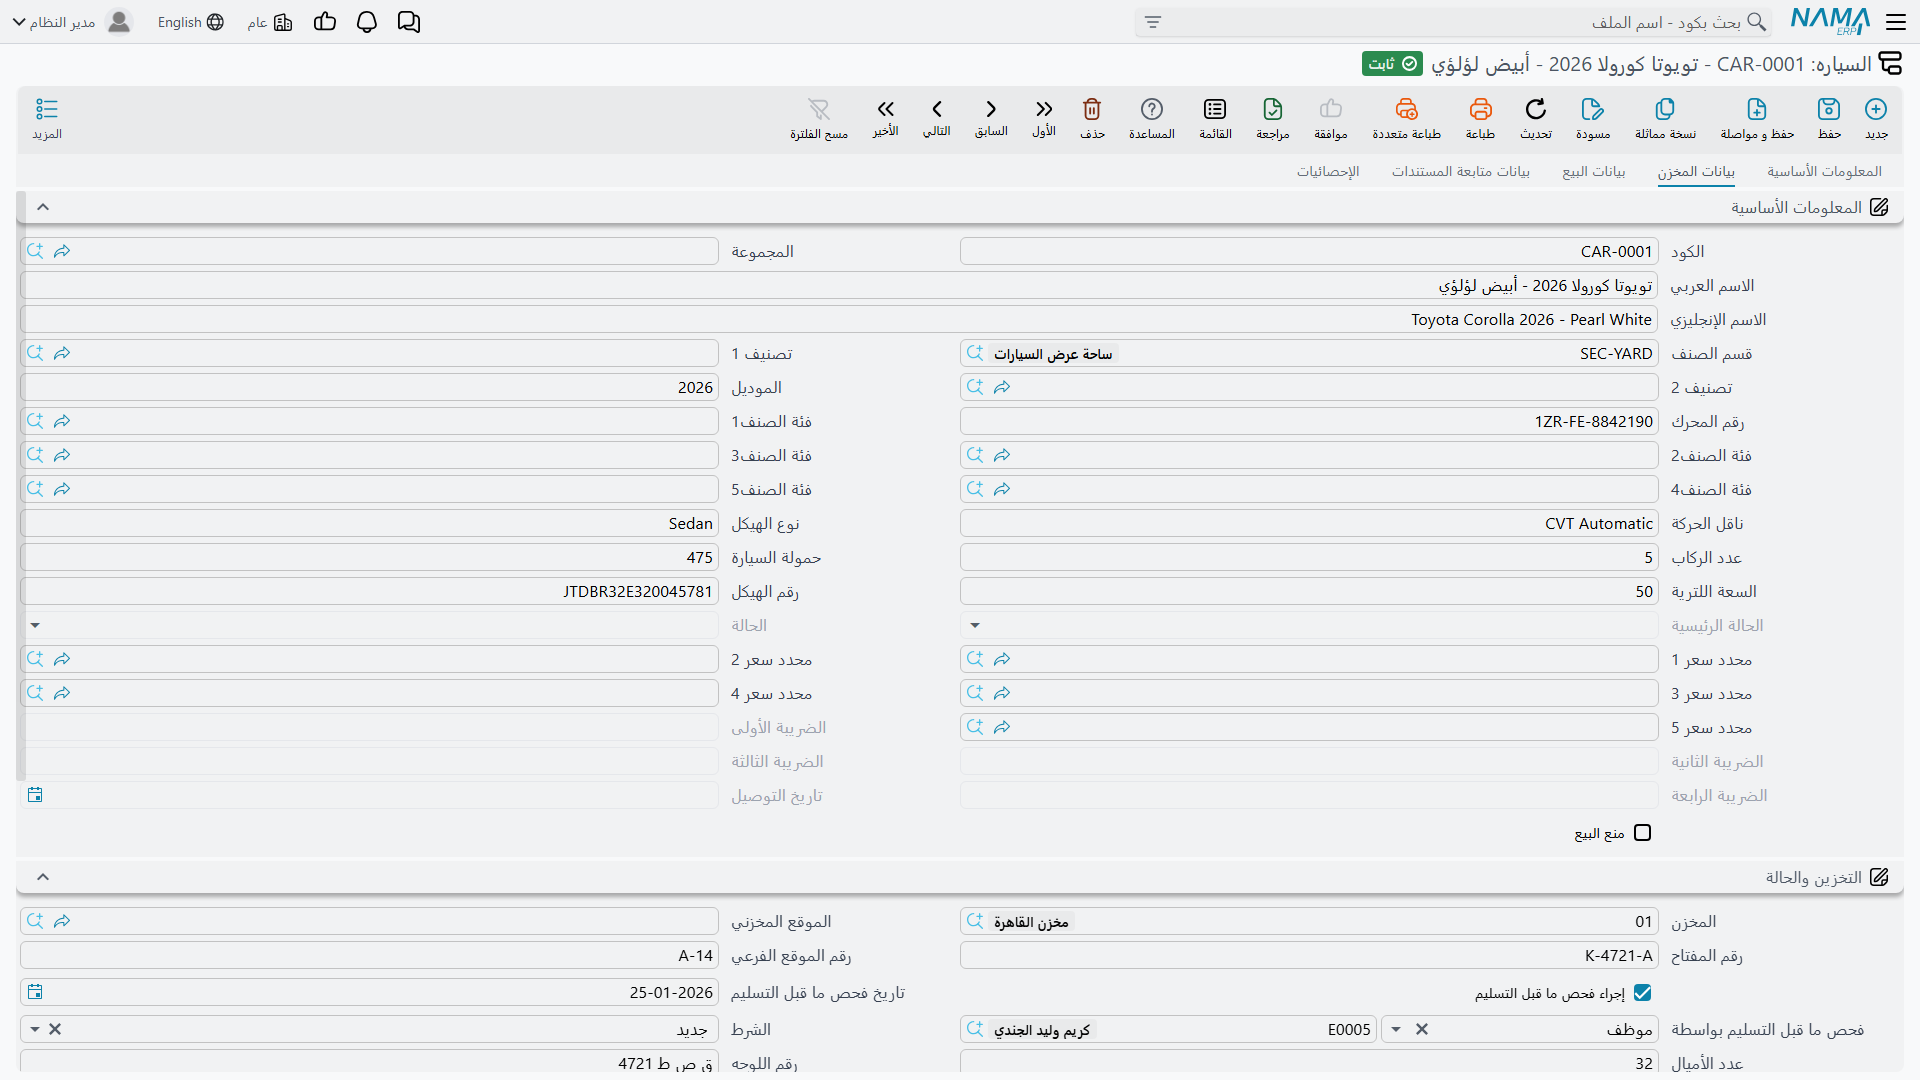Open the الحالة dropdown
This screenshot has height=1080, width=1920.
pos(35,625)
